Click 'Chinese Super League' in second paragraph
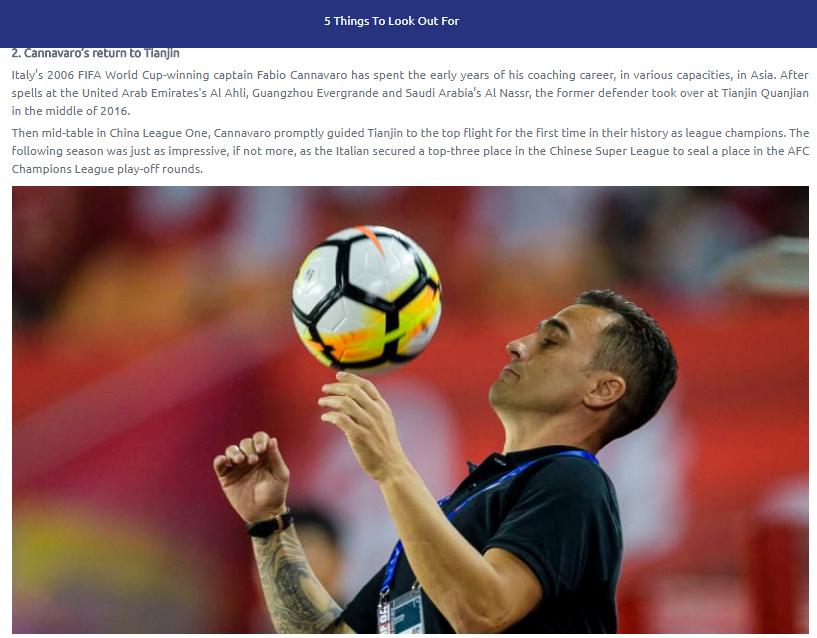The image size is (817, 638). click(x=609, y=151)
